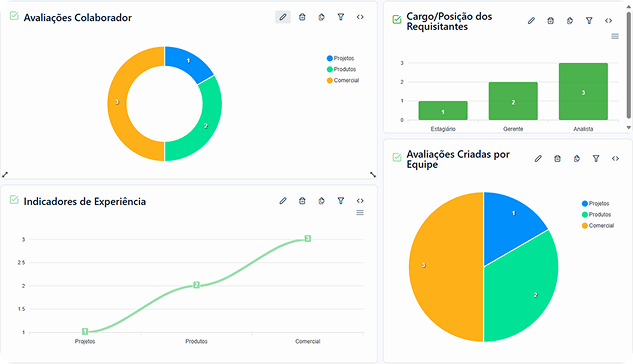Click the edit pencil on Avaliações Colaborador
Screen dimensions: 633x364
point(283,17)
